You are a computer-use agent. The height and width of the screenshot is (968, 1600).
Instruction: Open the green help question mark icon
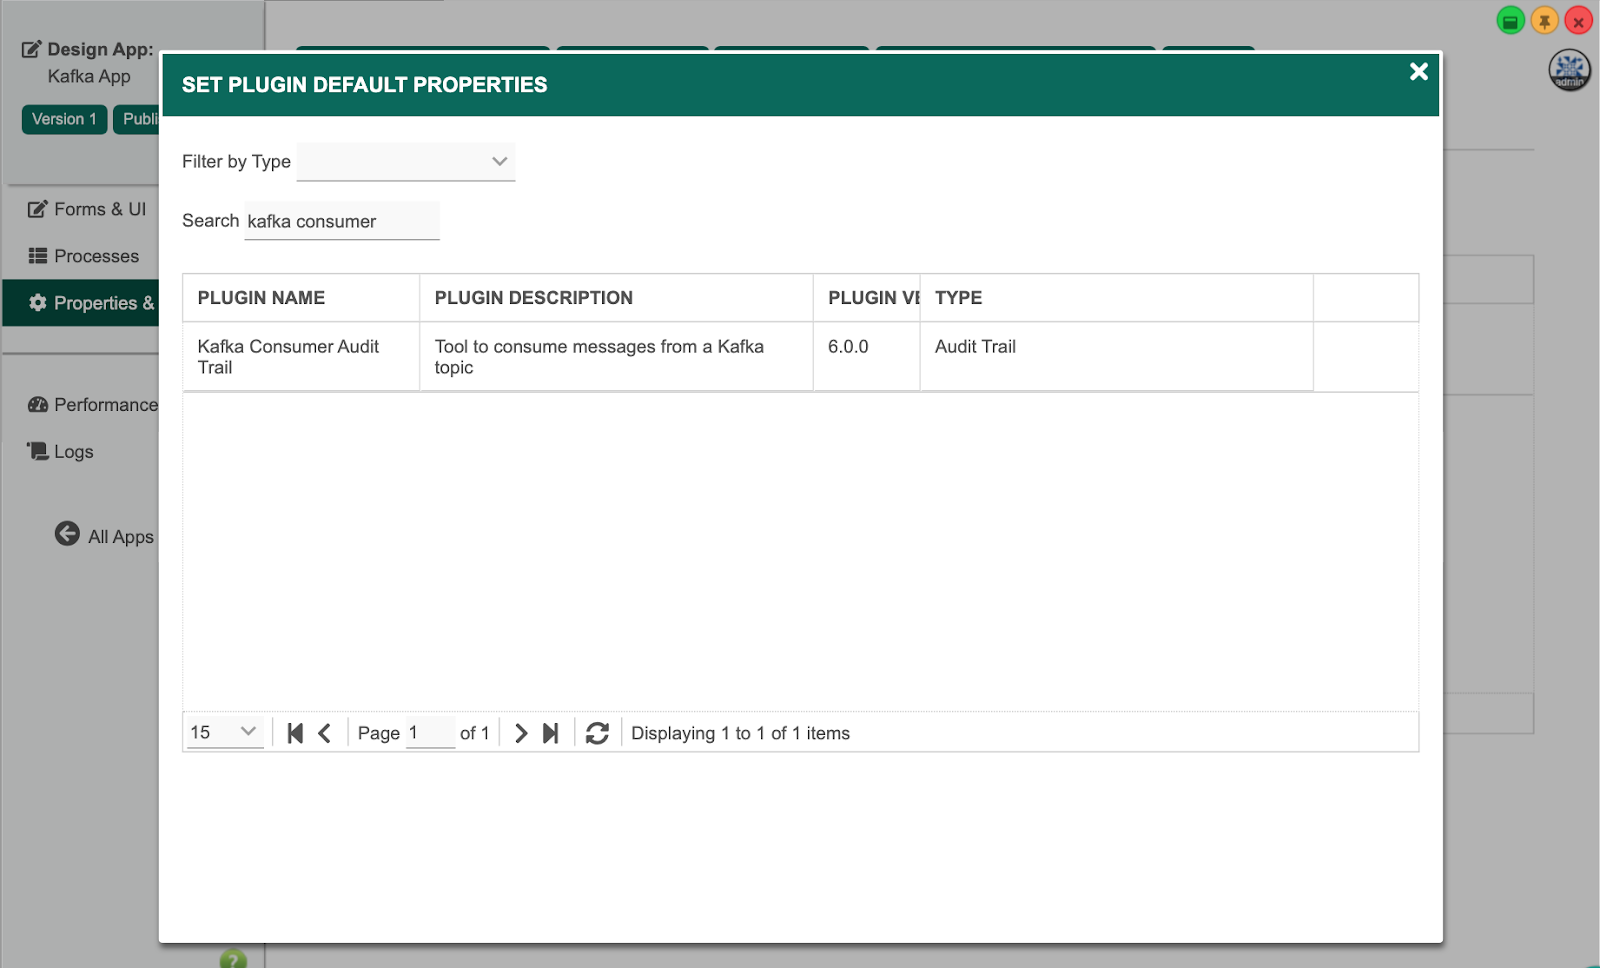pos(233,959)
